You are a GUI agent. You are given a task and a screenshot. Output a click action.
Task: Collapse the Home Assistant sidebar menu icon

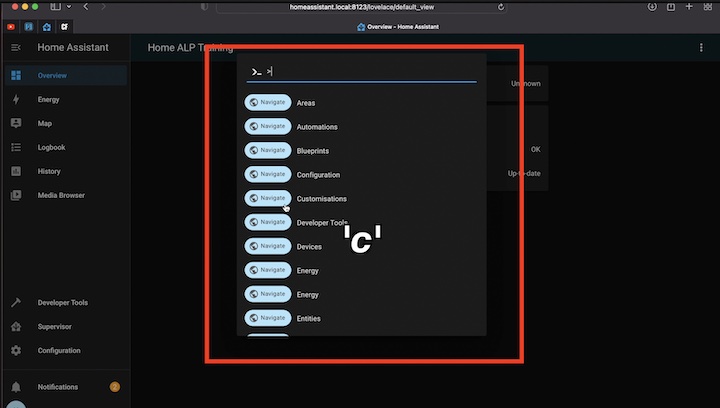16,47
